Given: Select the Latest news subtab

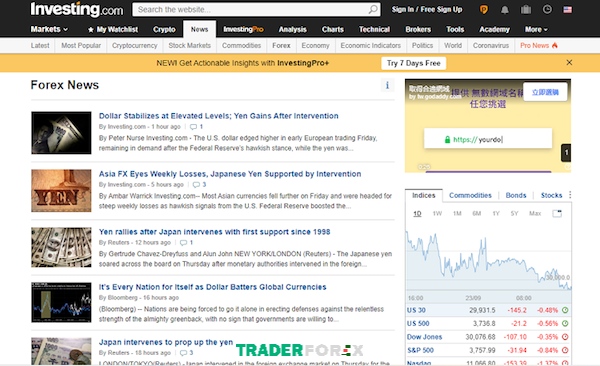Looking at the screenshot, I should [40, 46].
